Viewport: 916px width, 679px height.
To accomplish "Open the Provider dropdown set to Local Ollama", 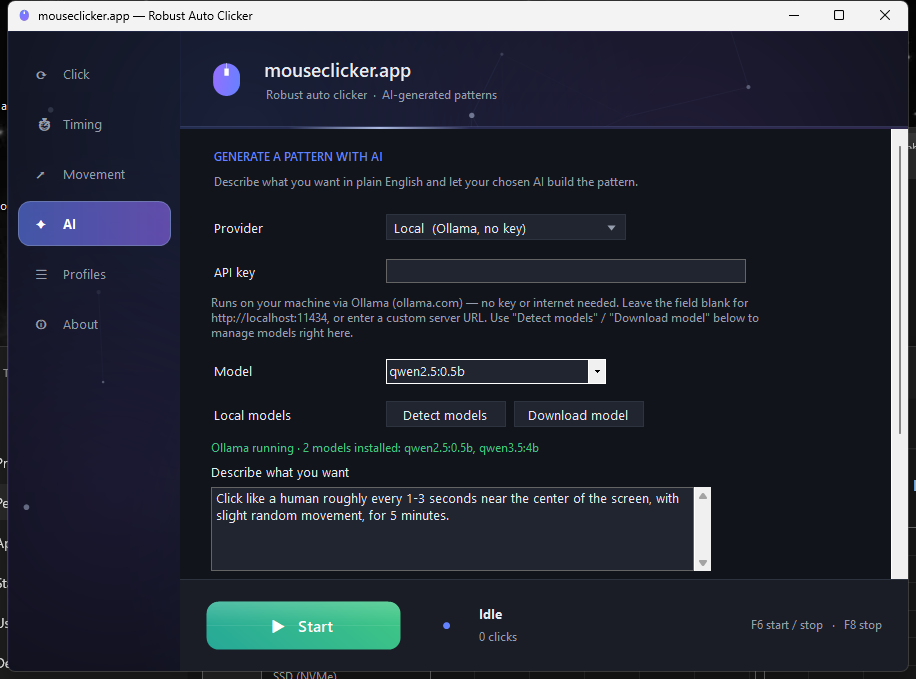I will [x=505, y=227].
